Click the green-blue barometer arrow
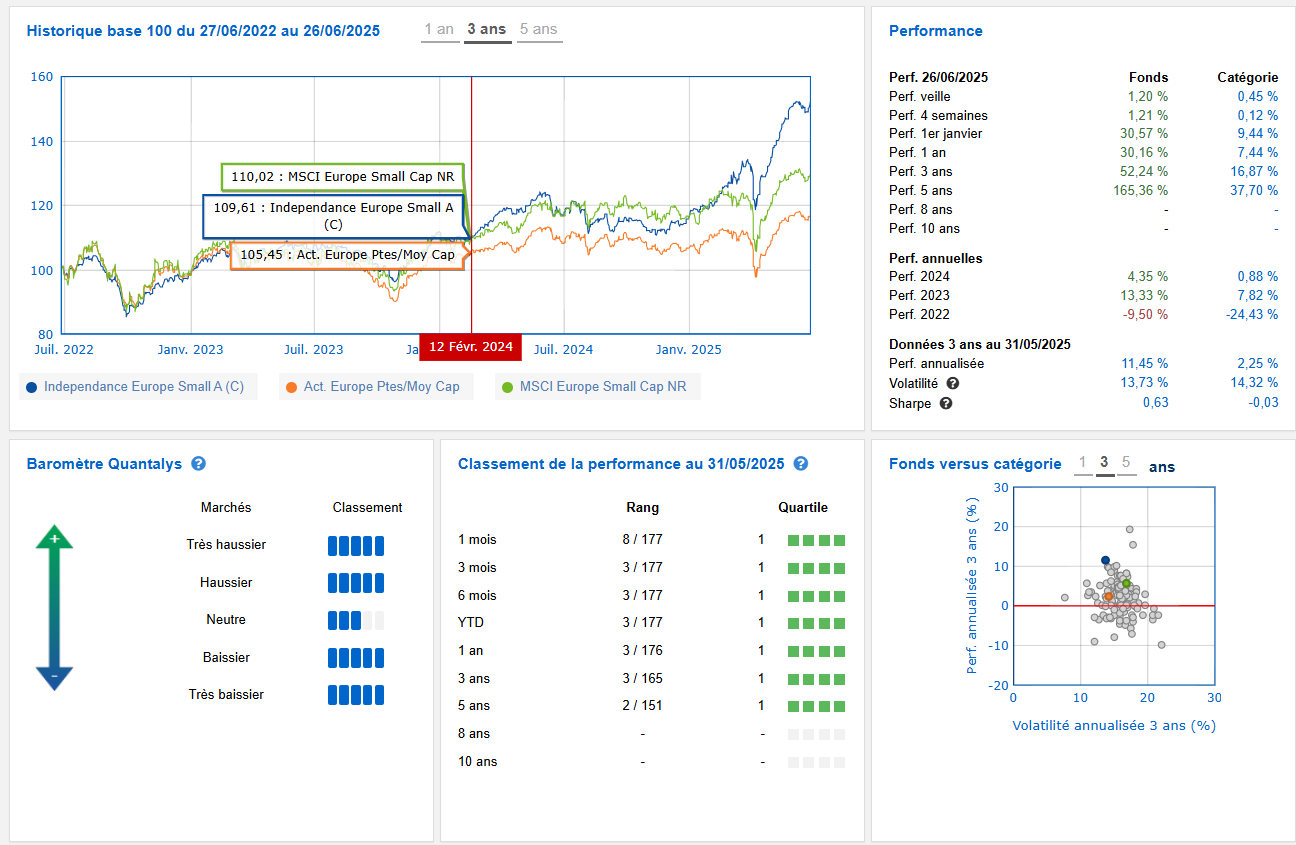 click(x=54, y=609)
